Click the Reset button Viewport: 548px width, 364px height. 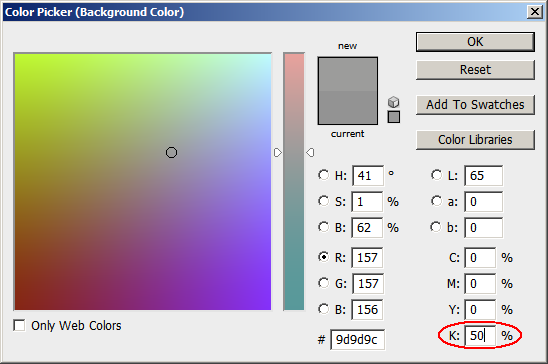tap(475, 70)
